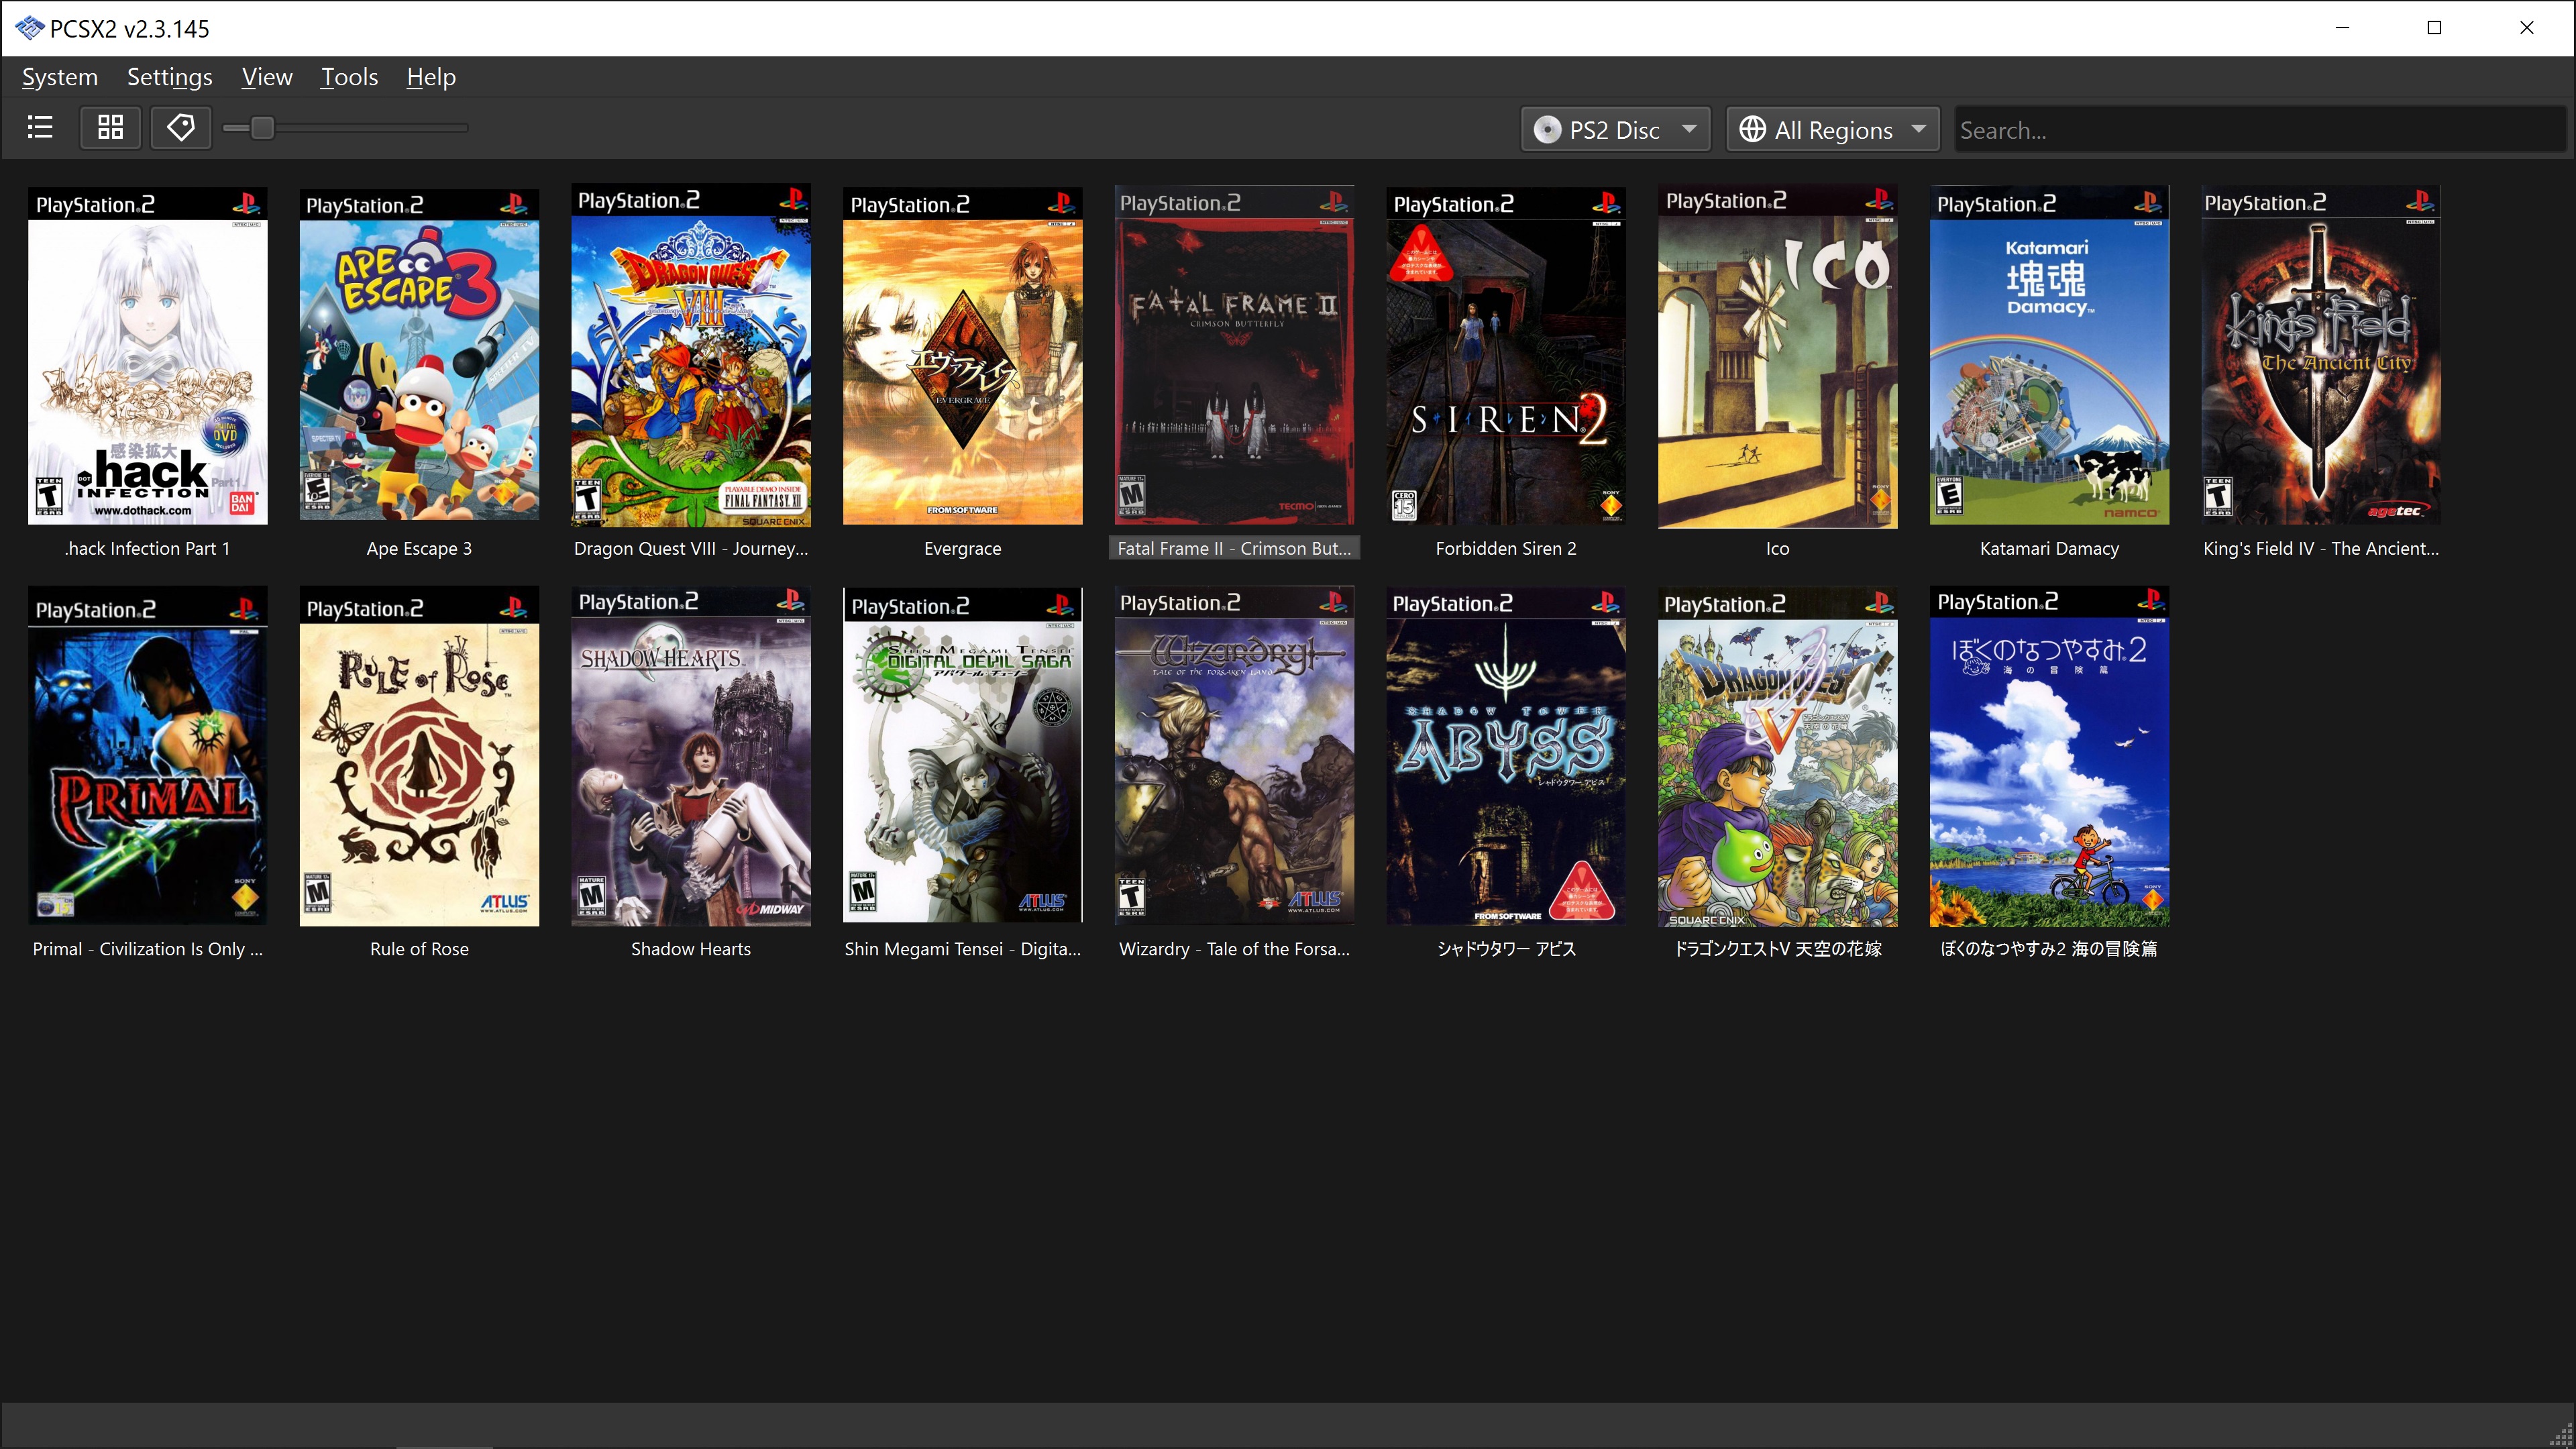Switch to game list view
Image resolution: width=2576 pixels, height=1449 pixels.
click(x=40, y=128)
